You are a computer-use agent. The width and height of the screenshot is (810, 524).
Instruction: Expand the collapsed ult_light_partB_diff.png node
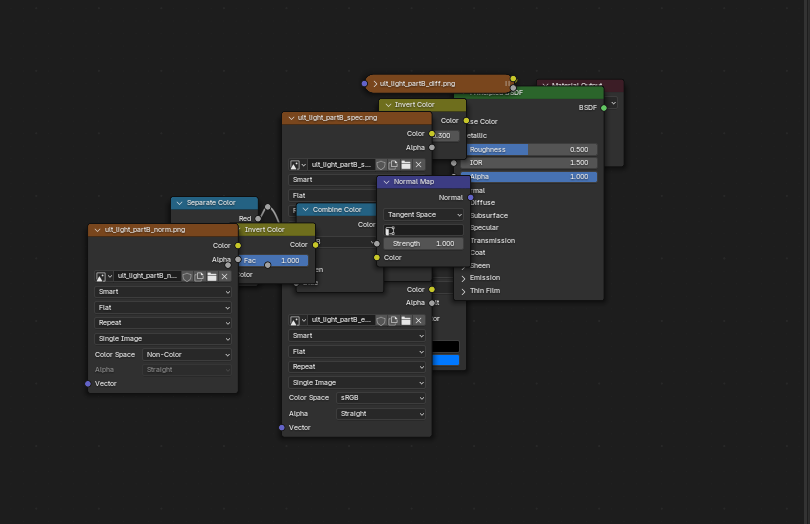pyautogui.click(x=375, y=84)
